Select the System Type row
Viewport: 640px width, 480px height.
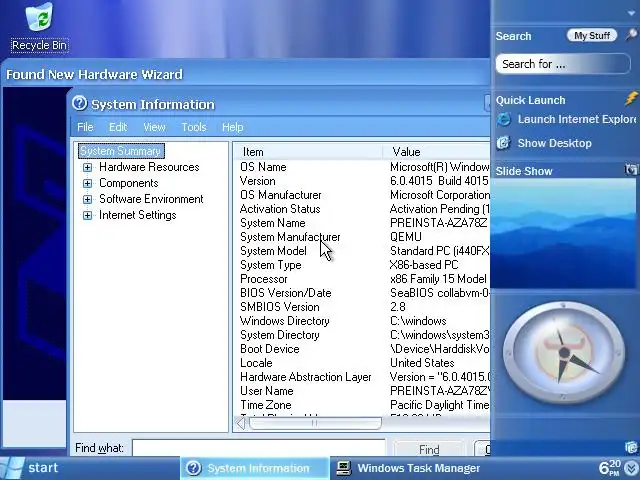point(364,265)
